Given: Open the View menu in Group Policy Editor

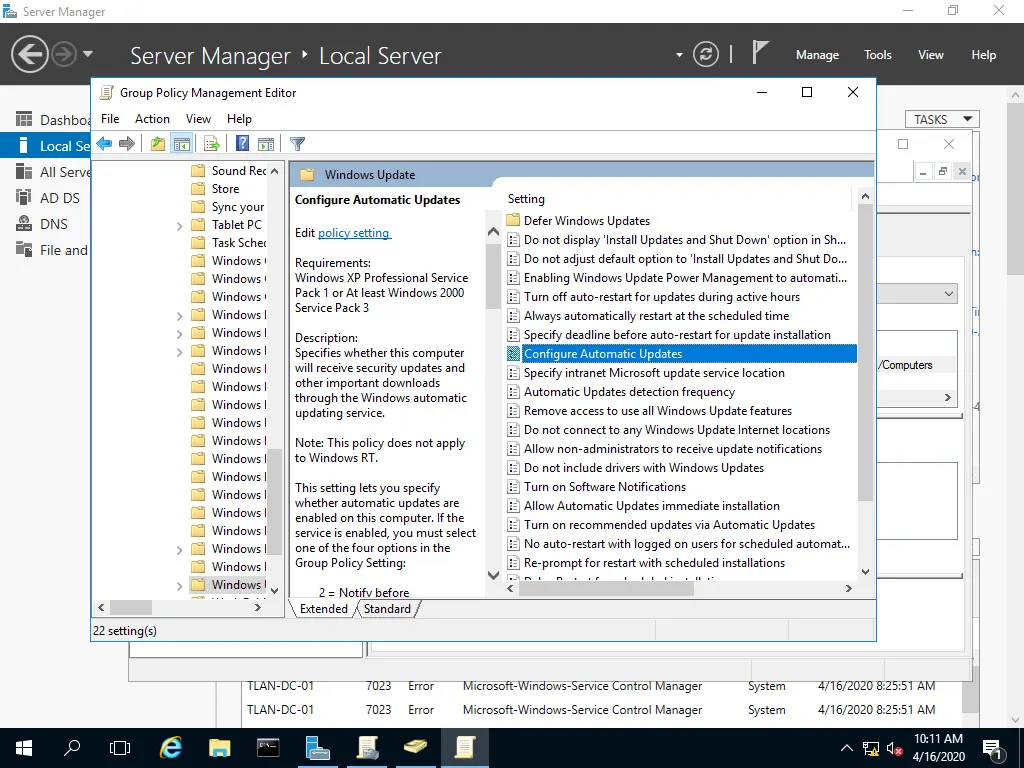Looking at the screenshot, I should 198,119.
